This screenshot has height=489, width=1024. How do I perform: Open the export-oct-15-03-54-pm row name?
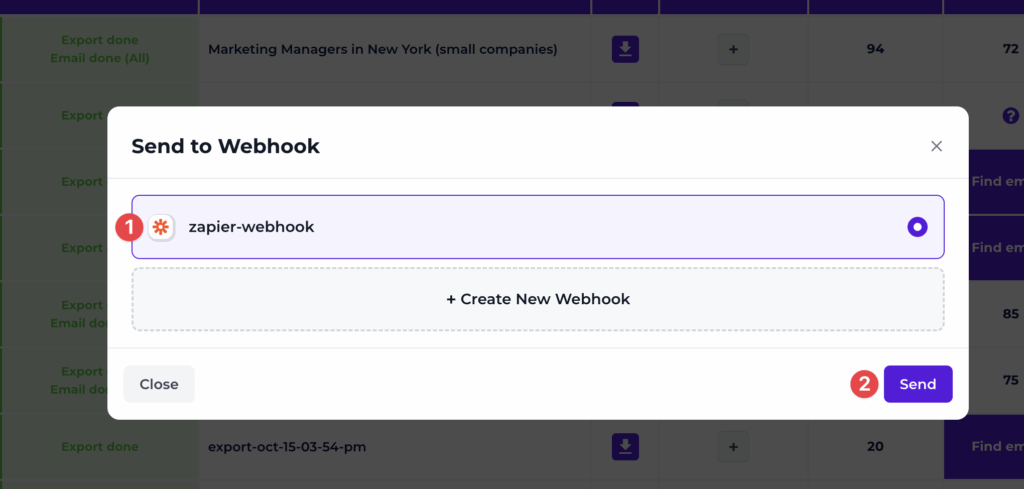[287, 447]
